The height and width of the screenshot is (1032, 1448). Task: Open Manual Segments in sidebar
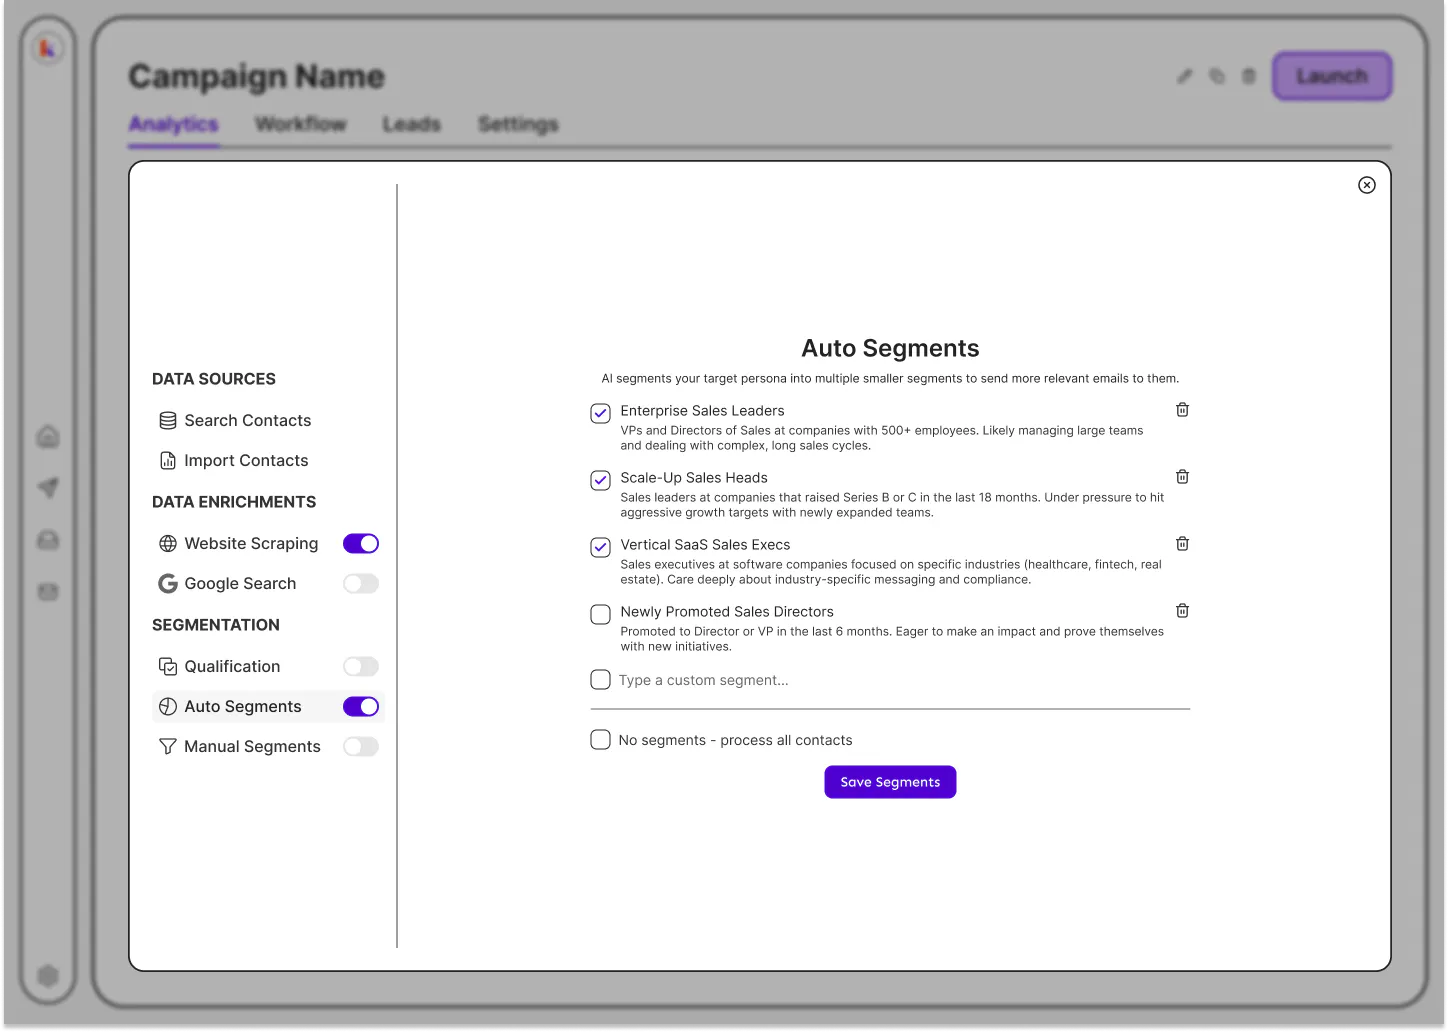(x=240, y=747)
